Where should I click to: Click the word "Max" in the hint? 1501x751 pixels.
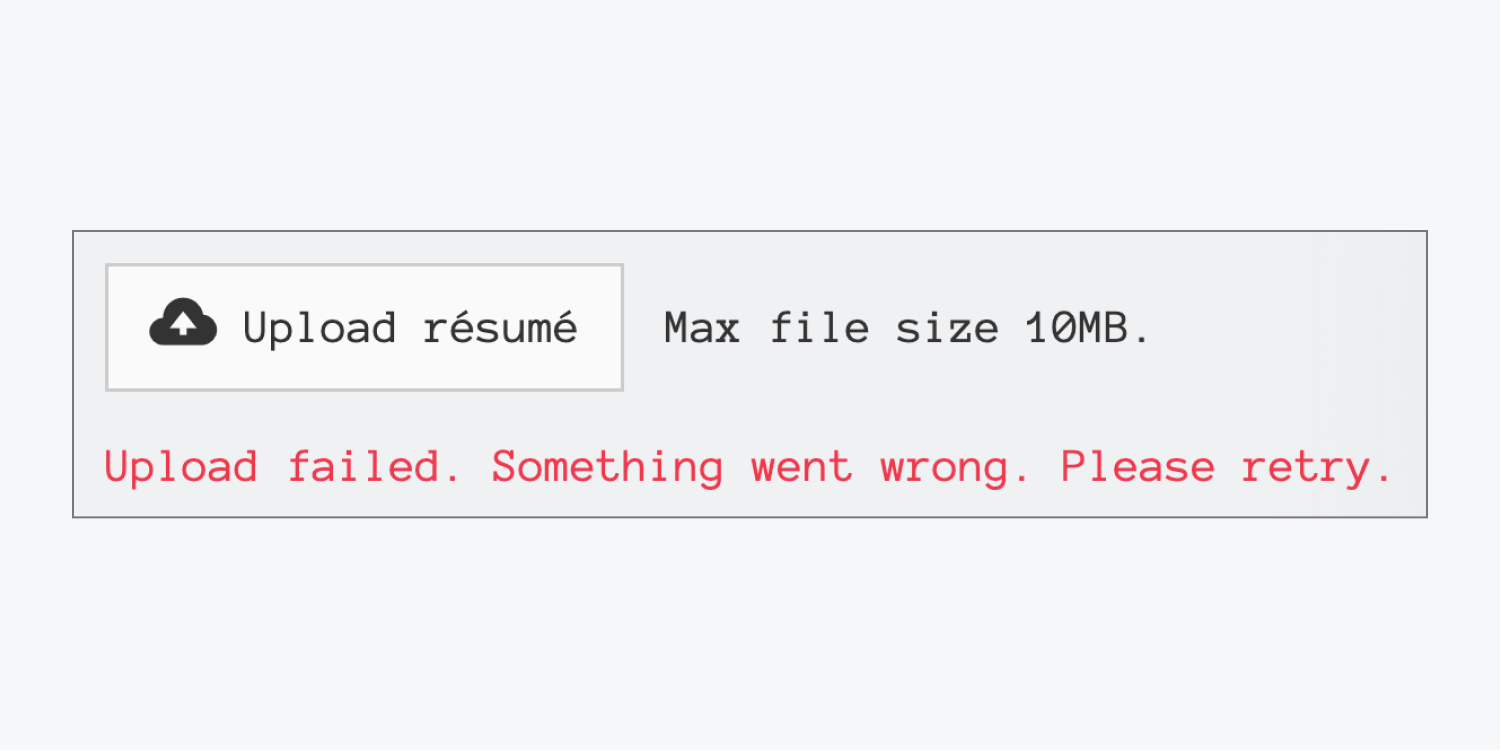coord(702,328)
